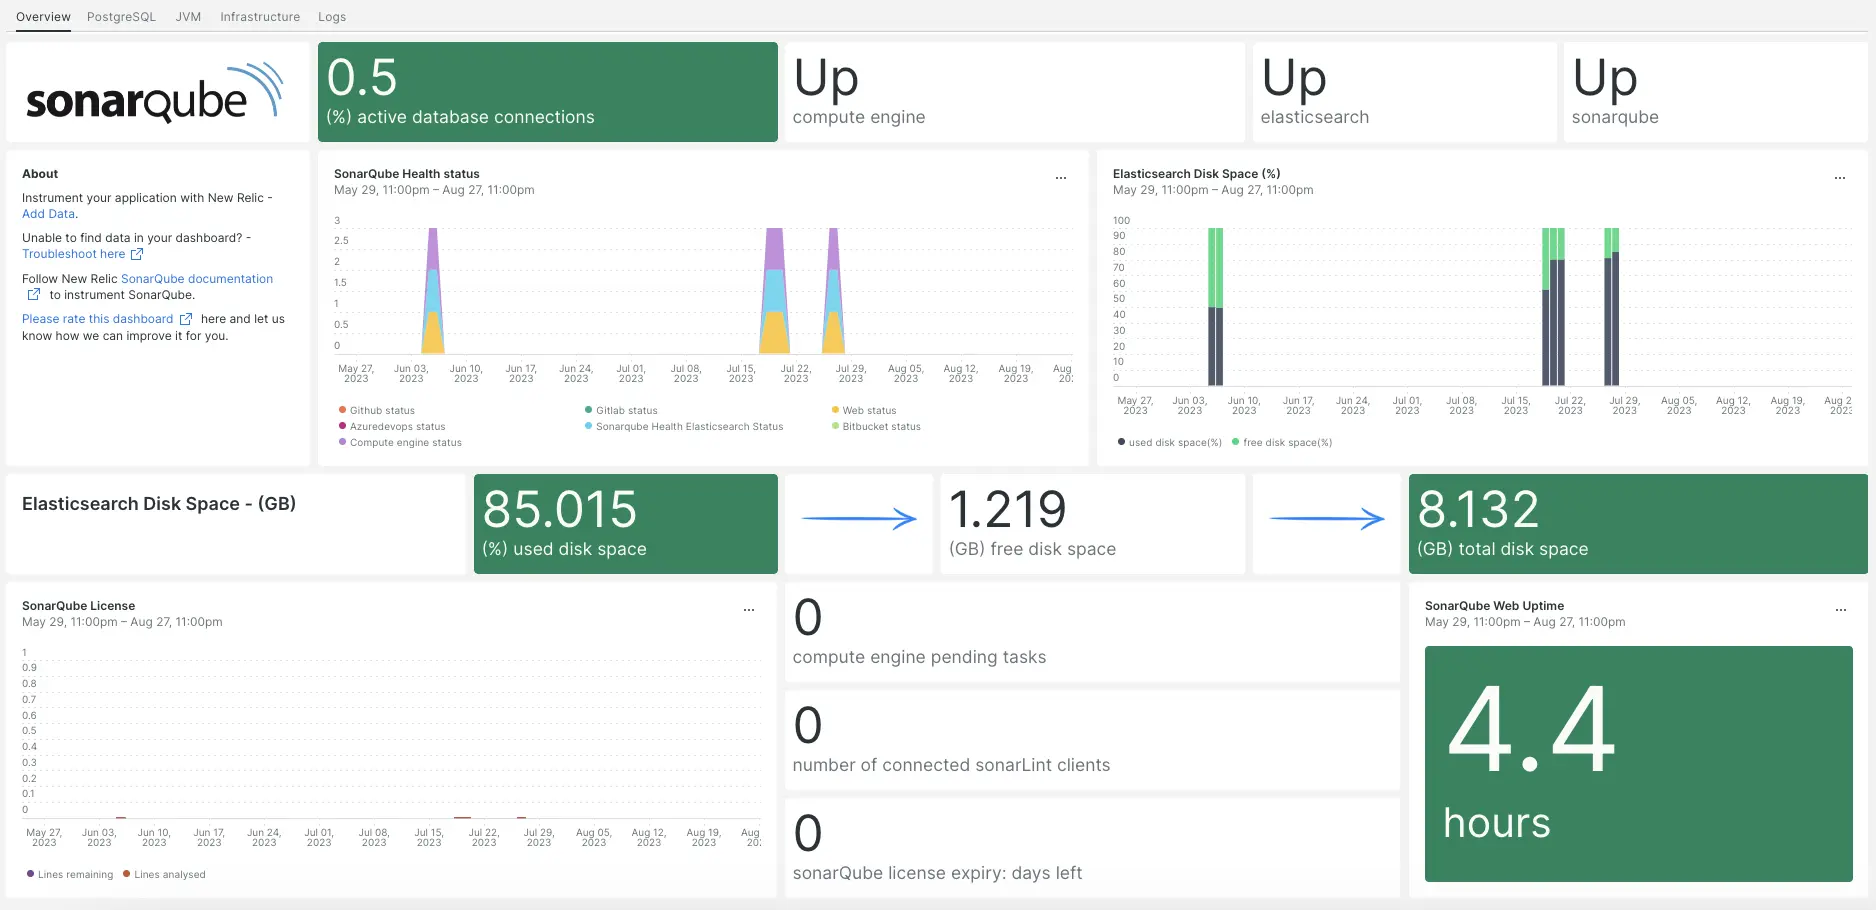Open the SonarQube Web Uptime options menu
This screenshot has height=910, width=1876.
(x=1840, y=610)
